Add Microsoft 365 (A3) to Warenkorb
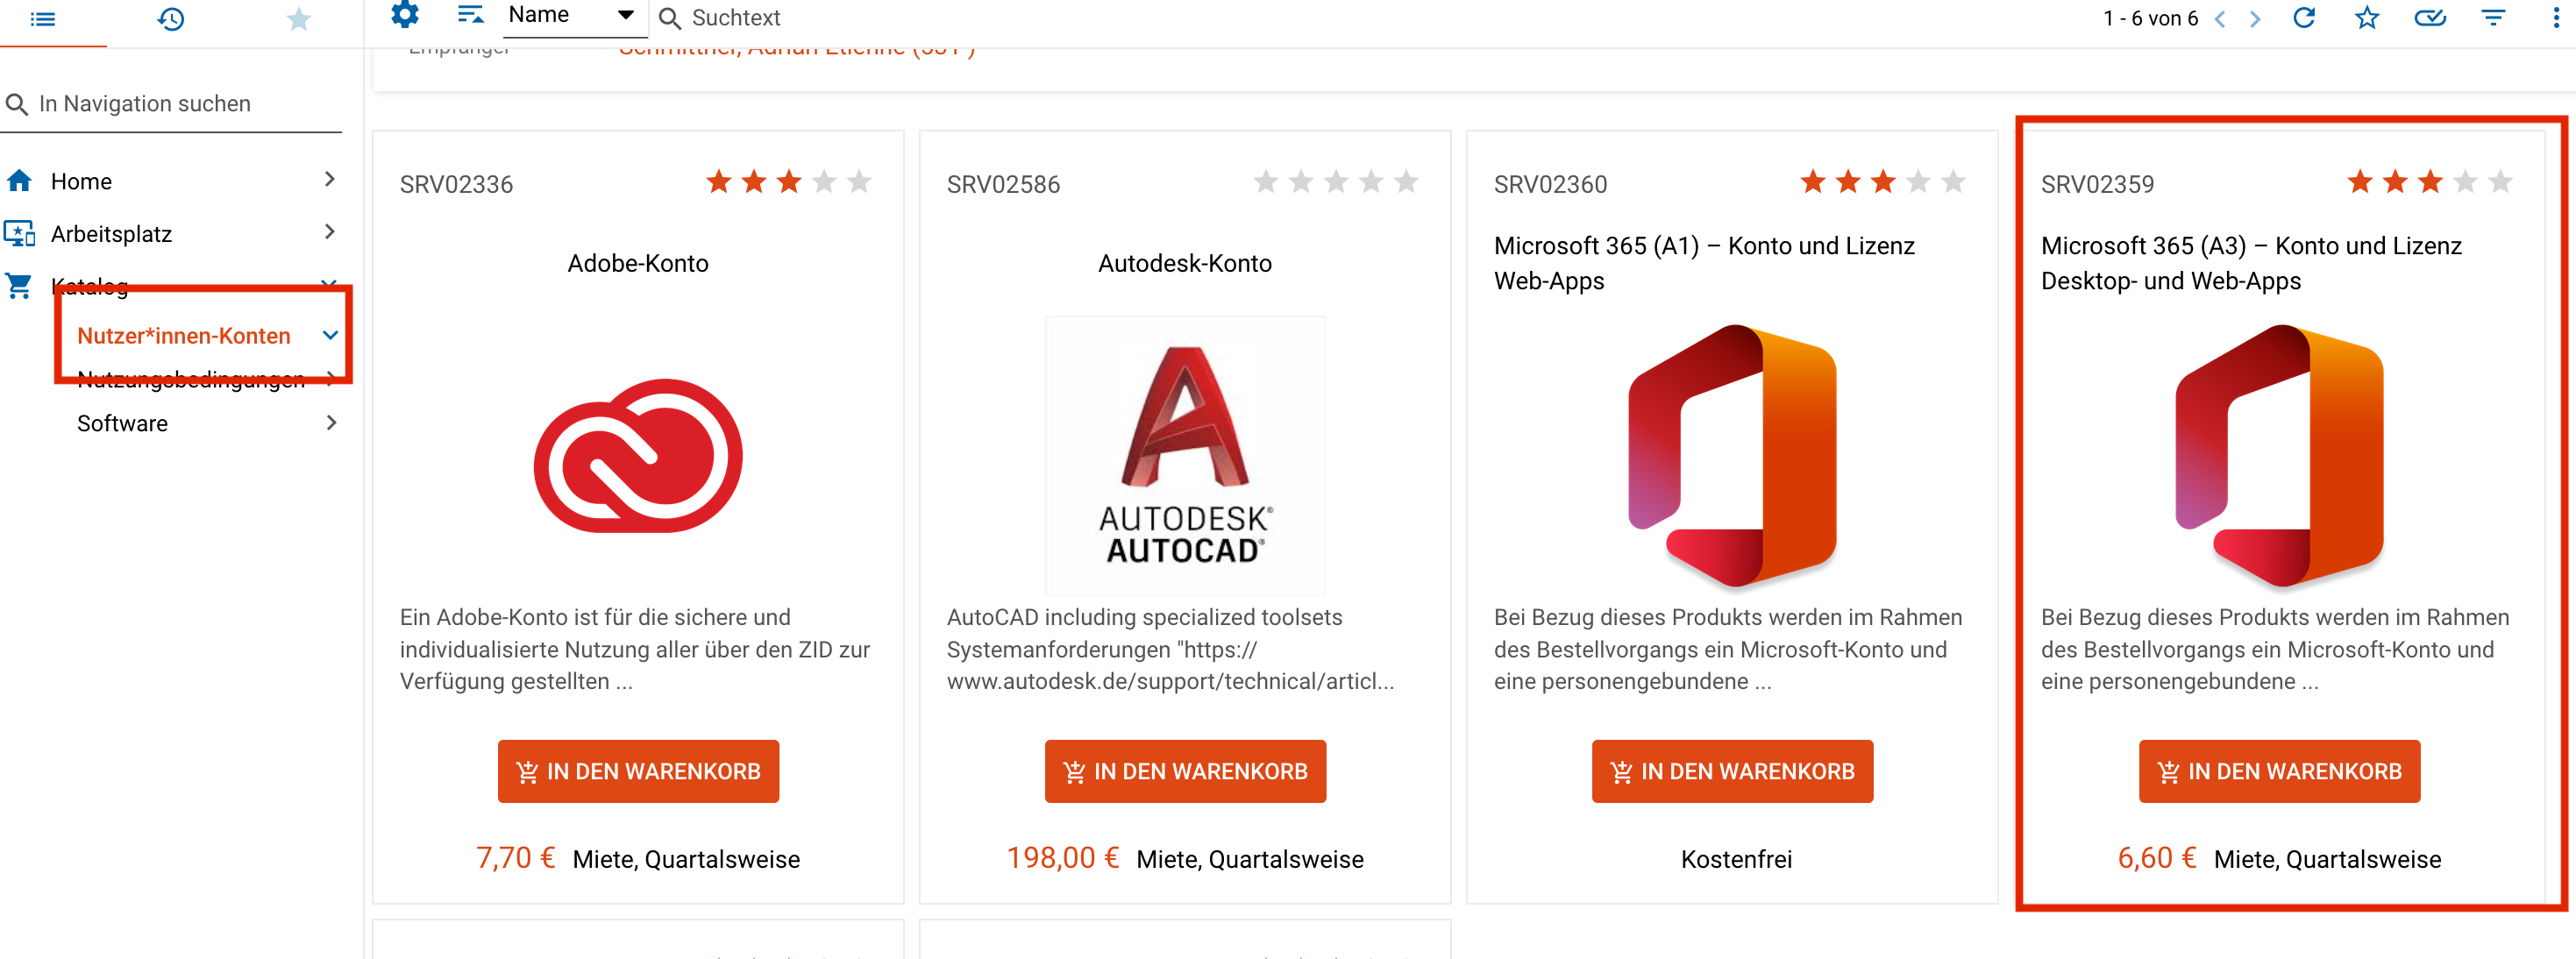 click(2279, 771)
